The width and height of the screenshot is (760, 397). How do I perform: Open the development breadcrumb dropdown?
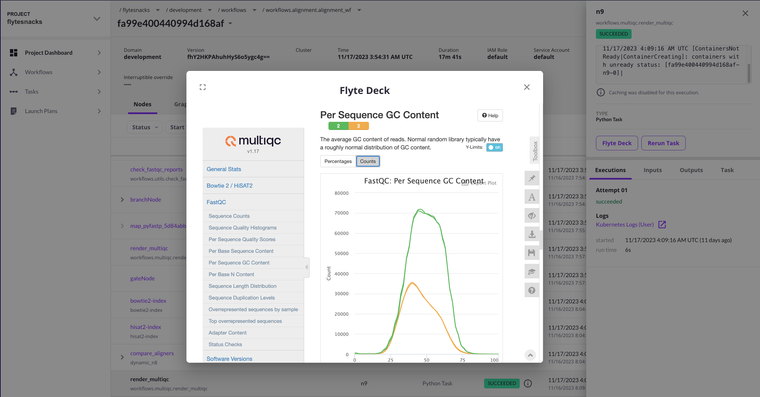point(209,10)
